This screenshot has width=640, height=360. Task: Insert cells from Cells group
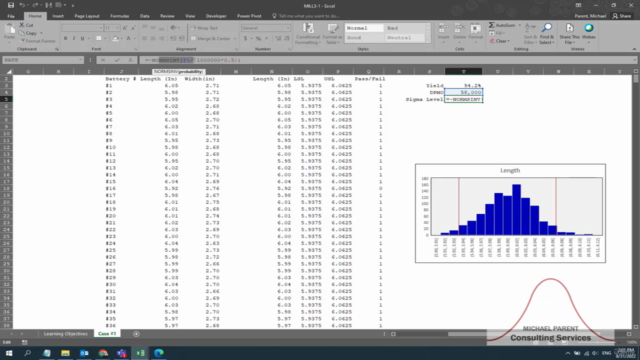(x=443, y=33)
